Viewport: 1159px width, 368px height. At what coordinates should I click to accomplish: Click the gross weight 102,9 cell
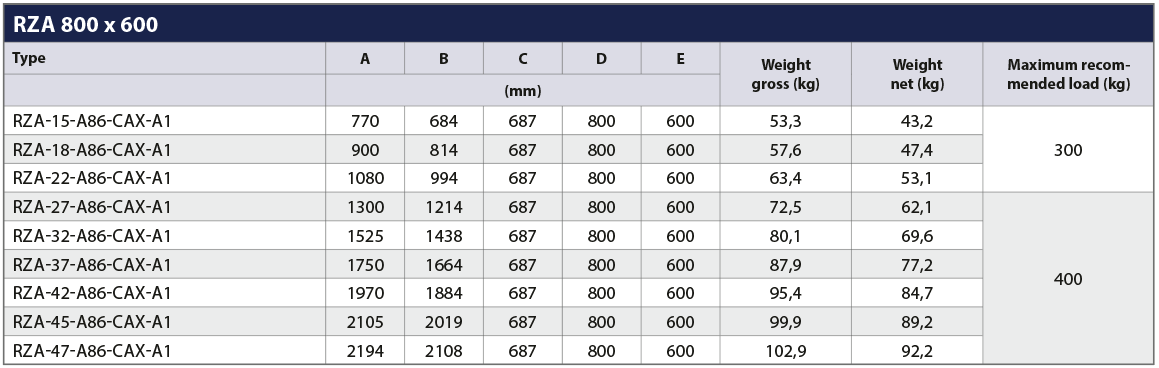pyautogui.click(x=786, y=350)
